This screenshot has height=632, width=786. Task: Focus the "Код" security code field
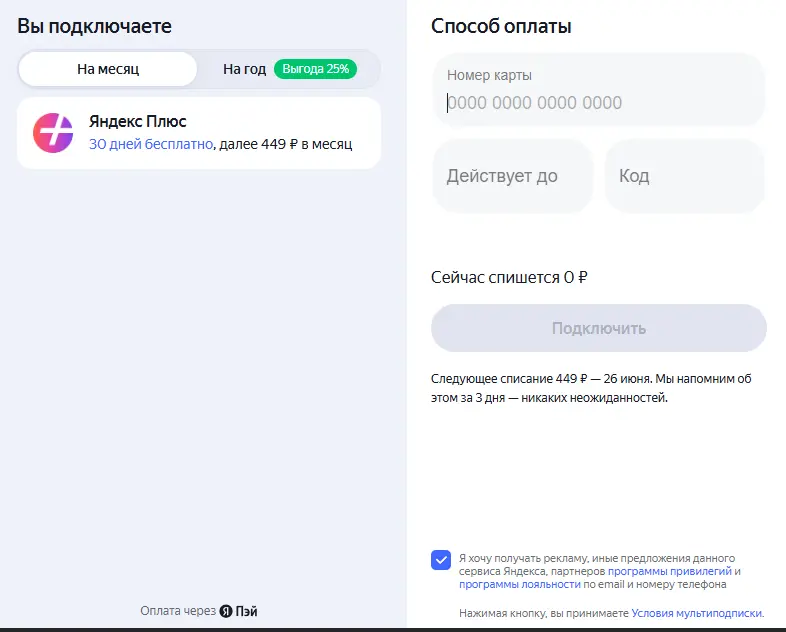coord(685,176)
